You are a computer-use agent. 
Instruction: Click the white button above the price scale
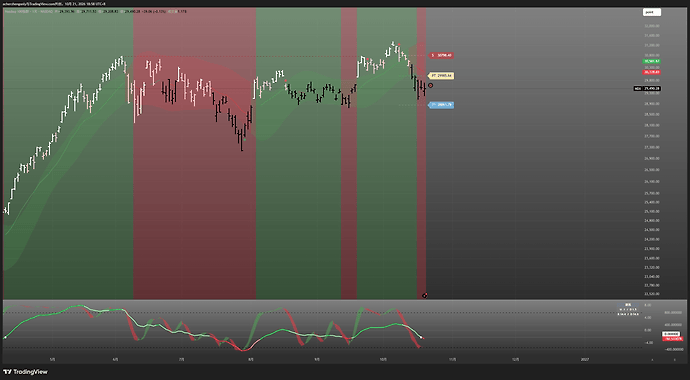coord(652,12)
